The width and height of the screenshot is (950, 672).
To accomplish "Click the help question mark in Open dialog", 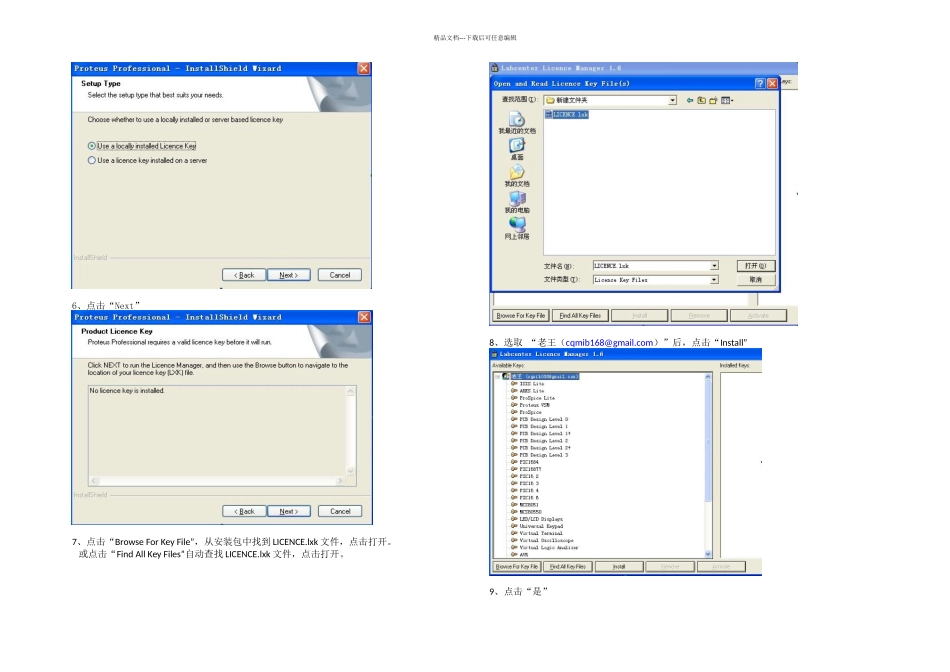I will pos(760,84).
